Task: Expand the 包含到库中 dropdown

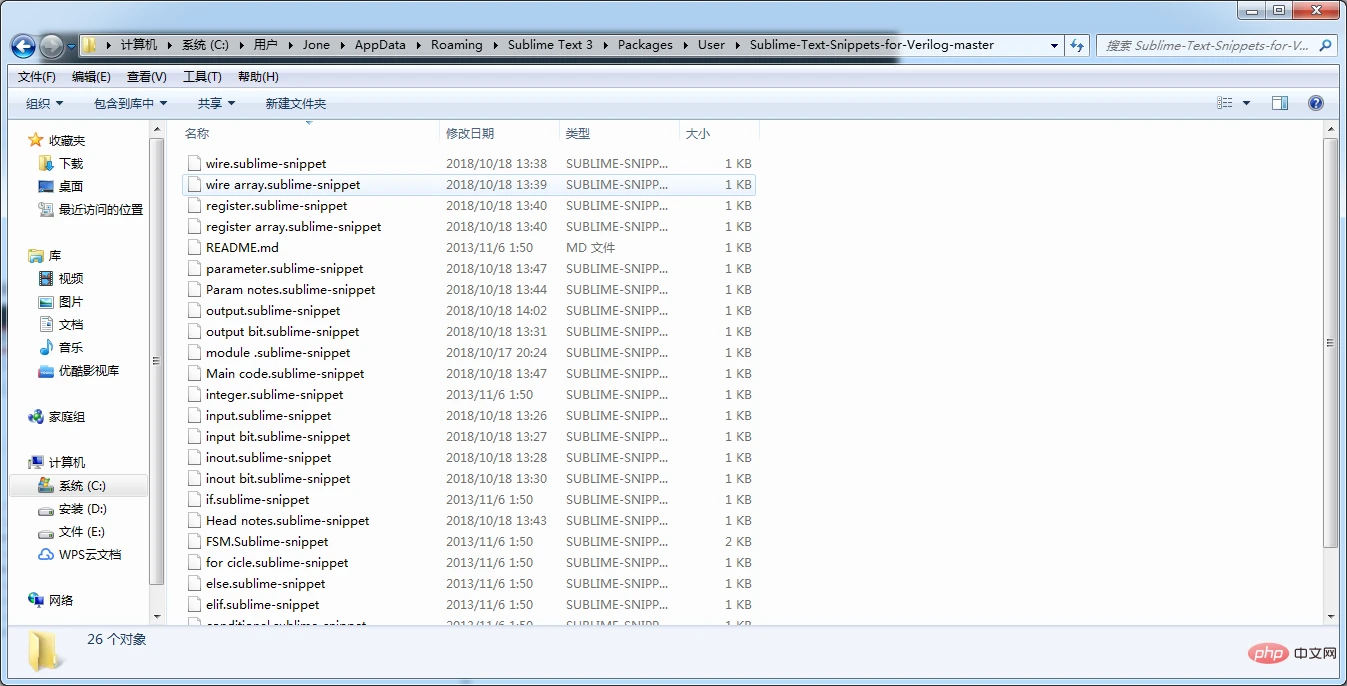Action: coord(130,103)
